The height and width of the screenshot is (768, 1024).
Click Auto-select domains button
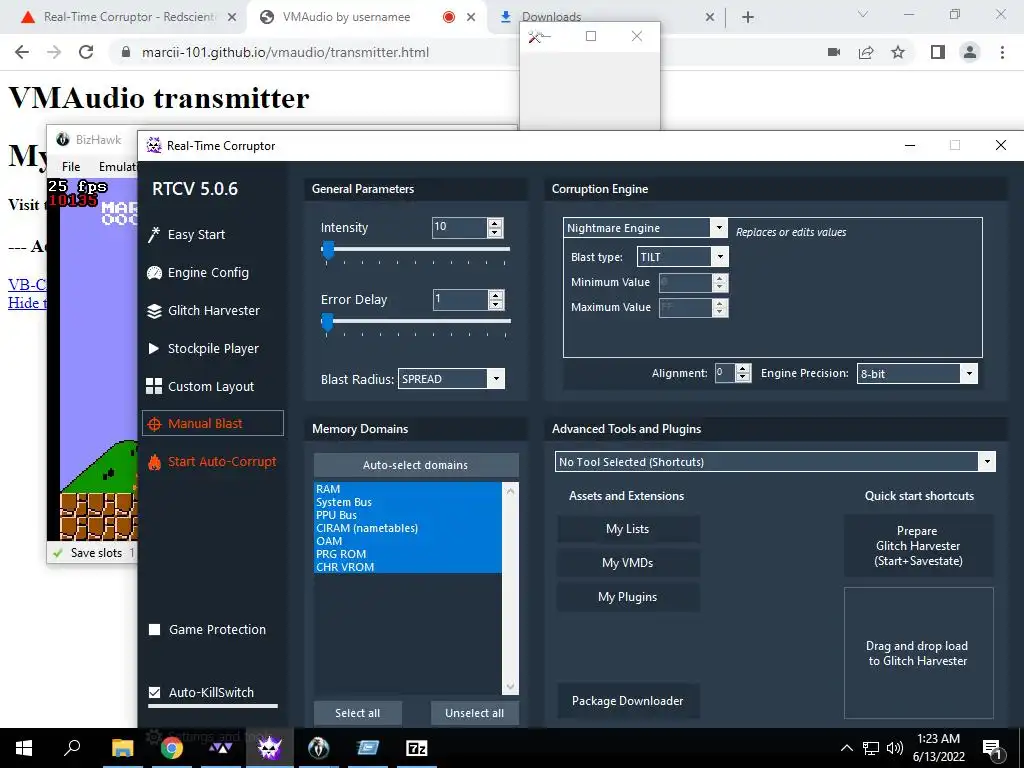click(416, 465)
